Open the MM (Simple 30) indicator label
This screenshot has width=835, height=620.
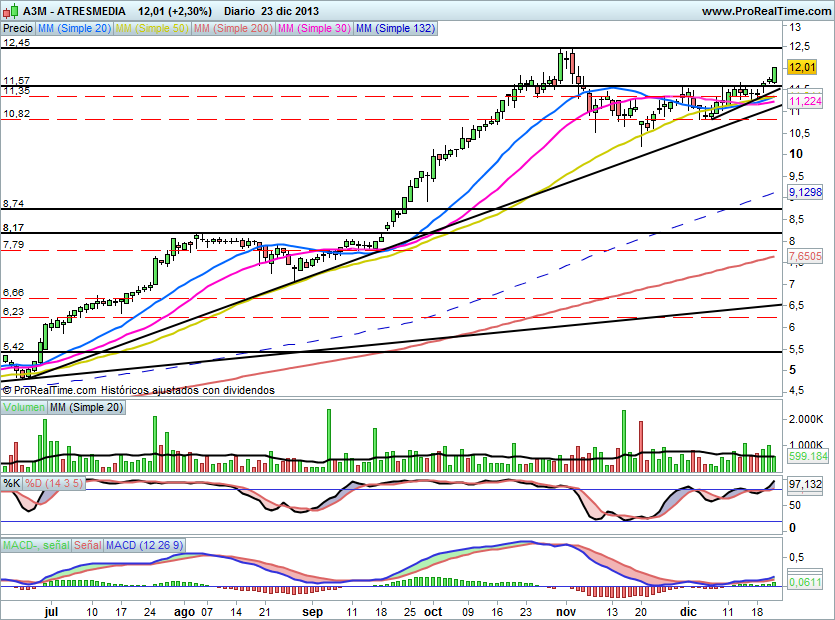(314, 28)
